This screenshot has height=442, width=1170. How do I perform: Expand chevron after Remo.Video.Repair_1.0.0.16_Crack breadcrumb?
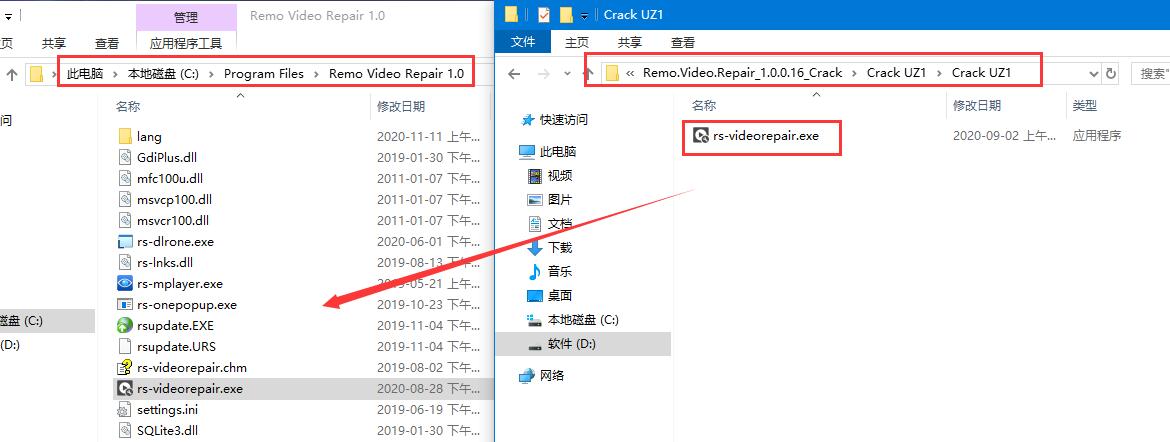[854, 73]
